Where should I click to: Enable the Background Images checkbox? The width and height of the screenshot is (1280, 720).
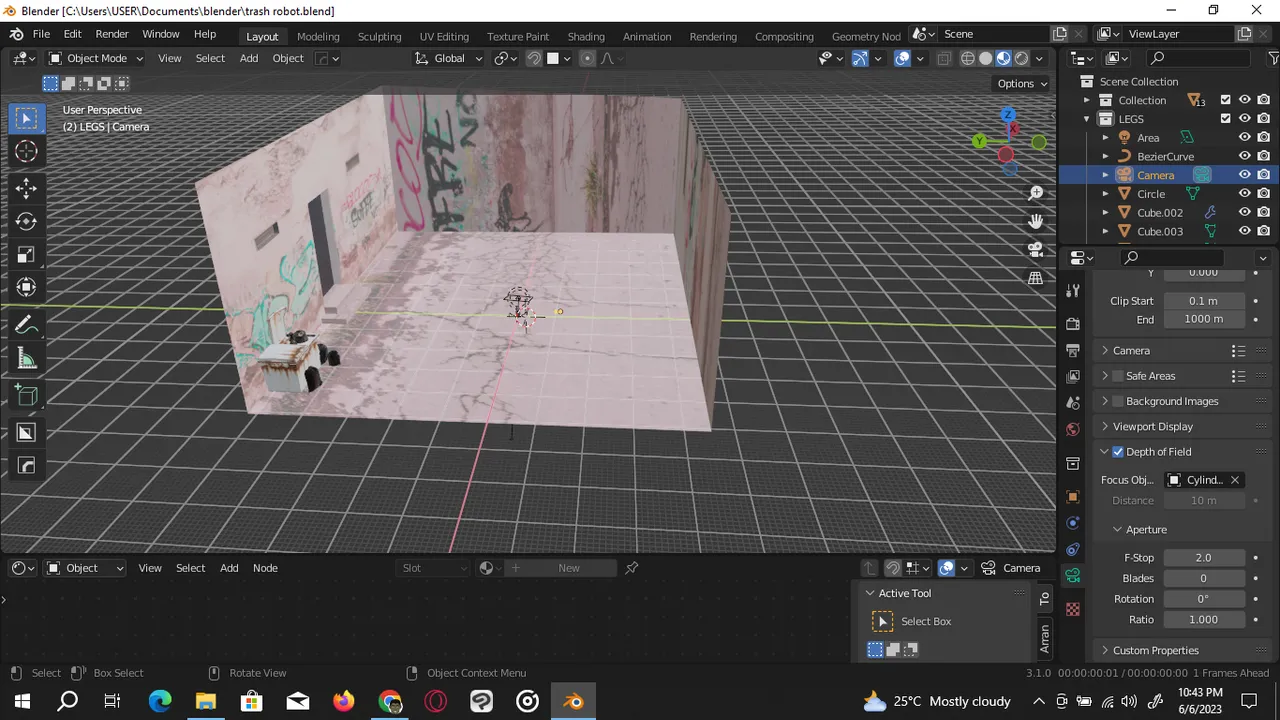click(1118, 401)
